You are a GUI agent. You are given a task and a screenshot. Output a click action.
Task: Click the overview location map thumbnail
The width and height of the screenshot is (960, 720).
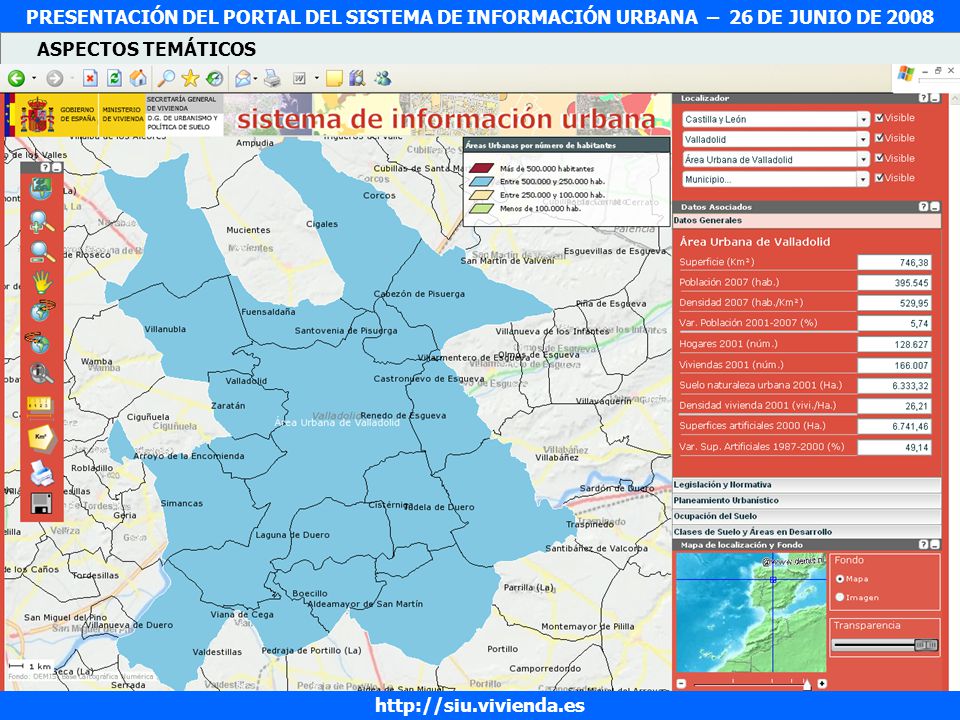click(x=751, y=612)
